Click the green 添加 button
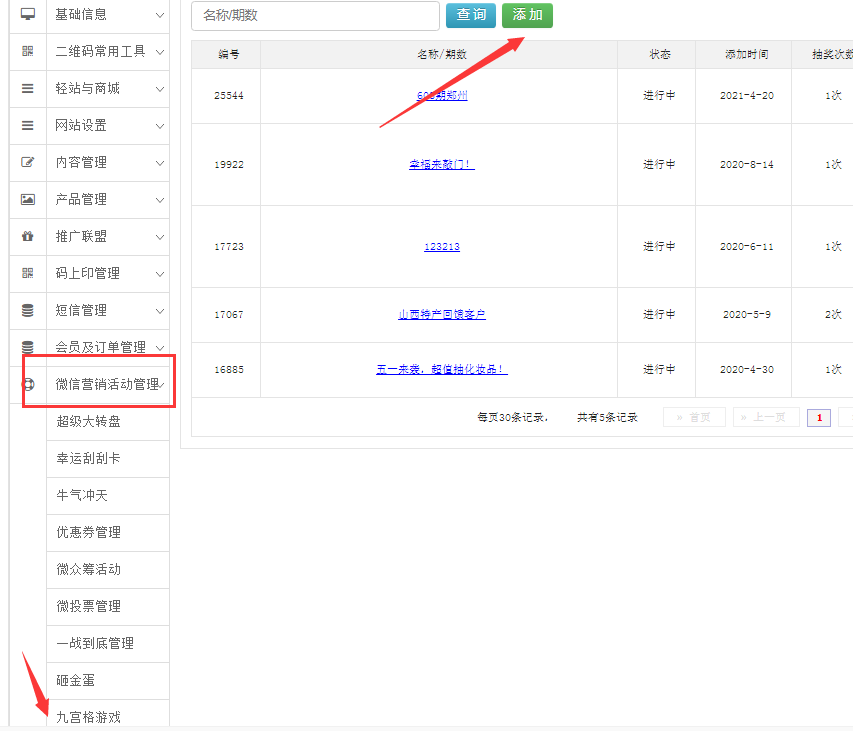The width and height of the screenshot is (853, 731). coord(527,15)
